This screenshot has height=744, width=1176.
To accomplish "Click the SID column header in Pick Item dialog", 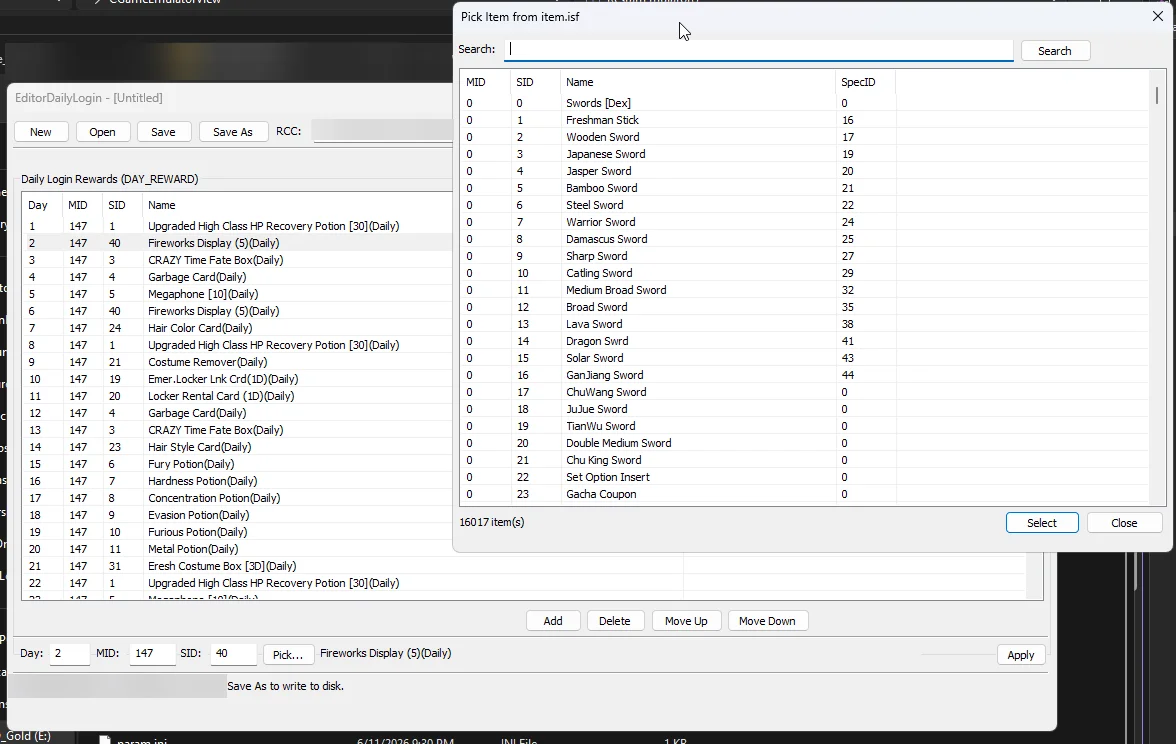I will (536, 82).
